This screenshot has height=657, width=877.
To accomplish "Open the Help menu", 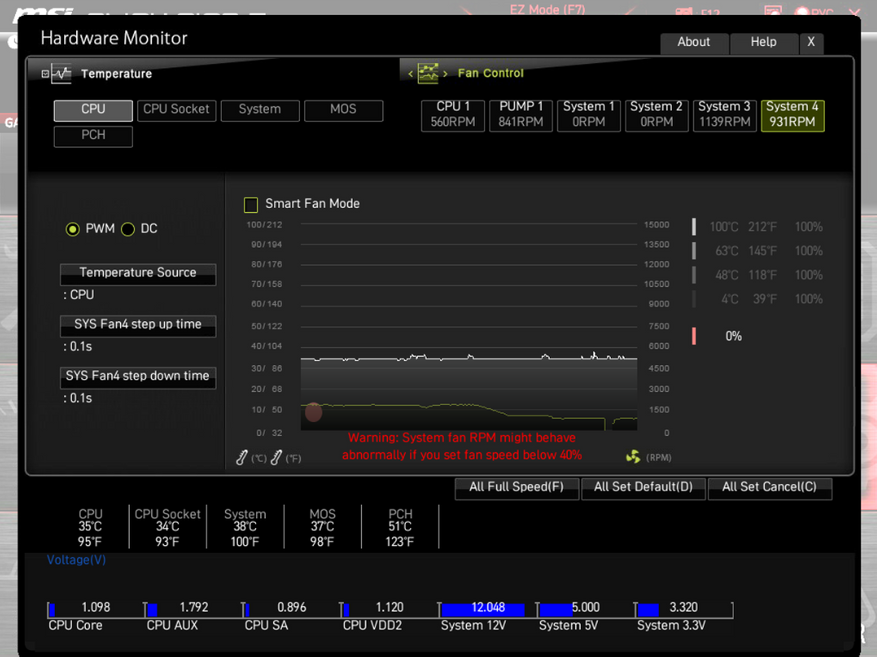I will [763, 42].
